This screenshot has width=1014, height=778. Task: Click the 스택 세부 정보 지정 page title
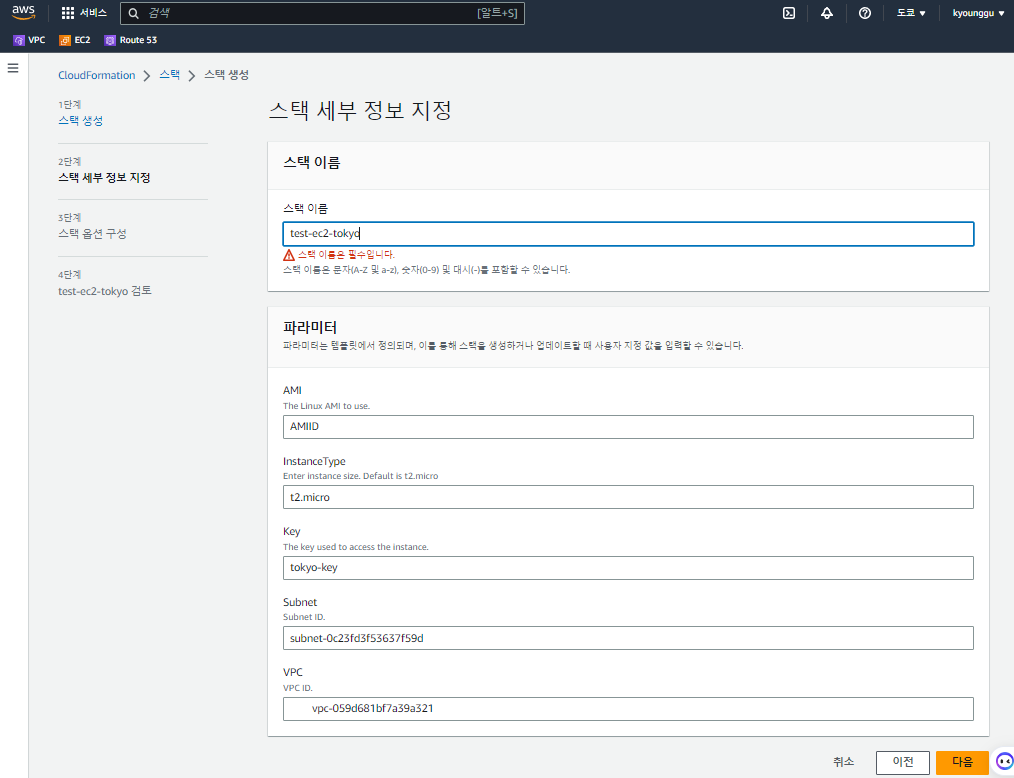tap(360, 111)
